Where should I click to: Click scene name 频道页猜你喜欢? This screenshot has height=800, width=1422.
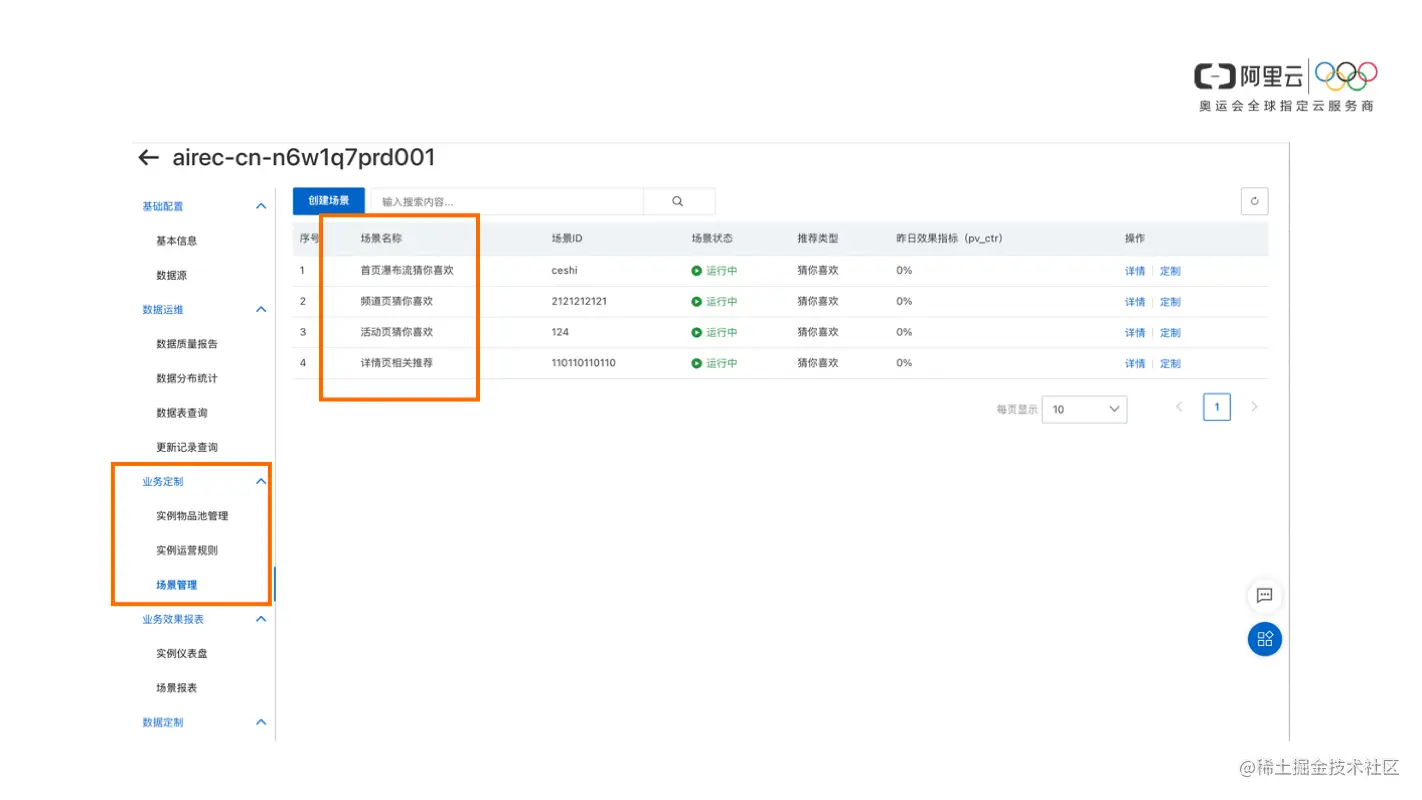[x=397, y=301]
